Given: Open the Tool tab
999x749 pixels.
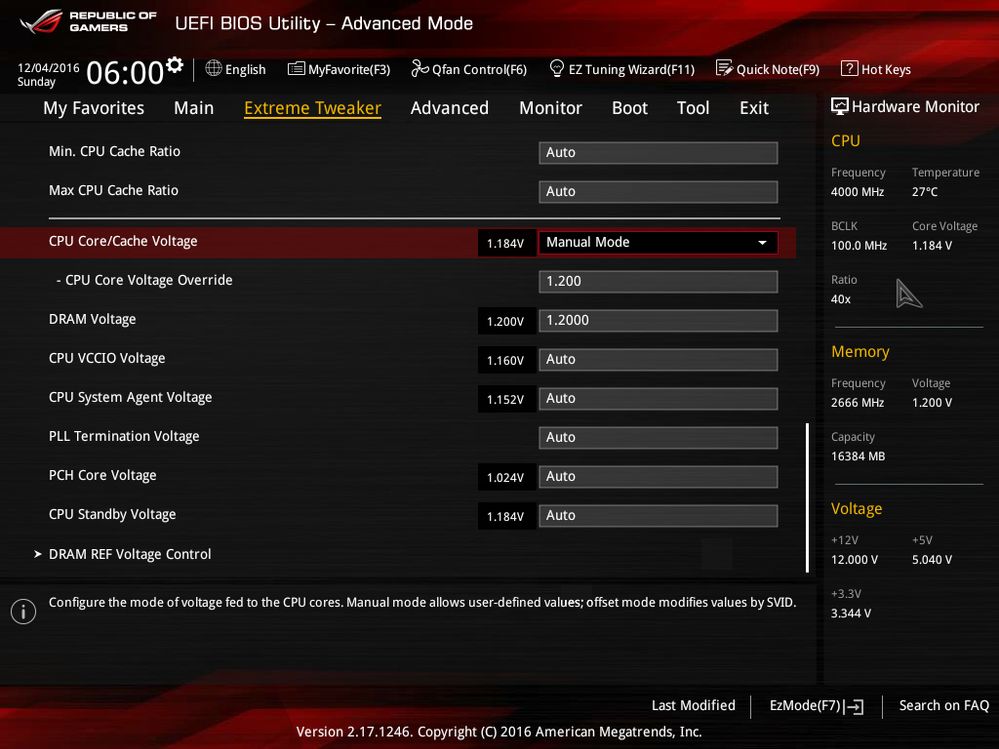Looking at the screenshot, I should [693, 108].
